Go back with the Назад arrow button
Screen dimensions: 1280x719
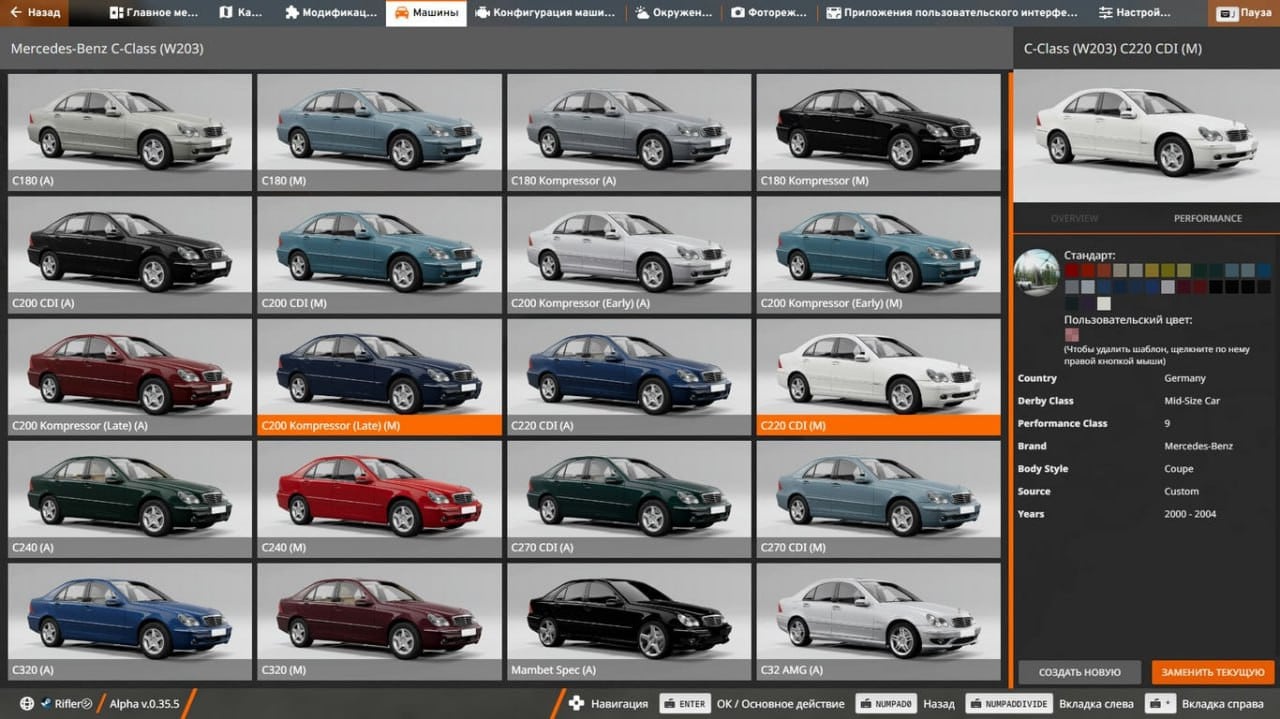click(x=35, y=13)
